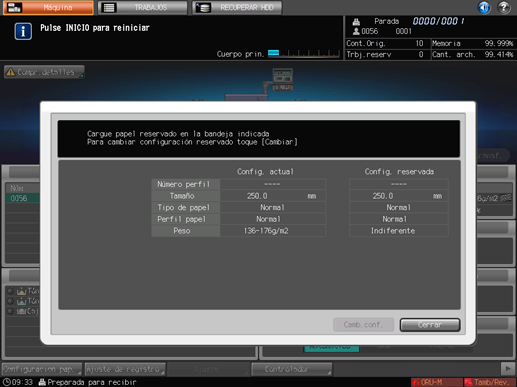Click the Máquina tab's machine icon

coord(14,7)
